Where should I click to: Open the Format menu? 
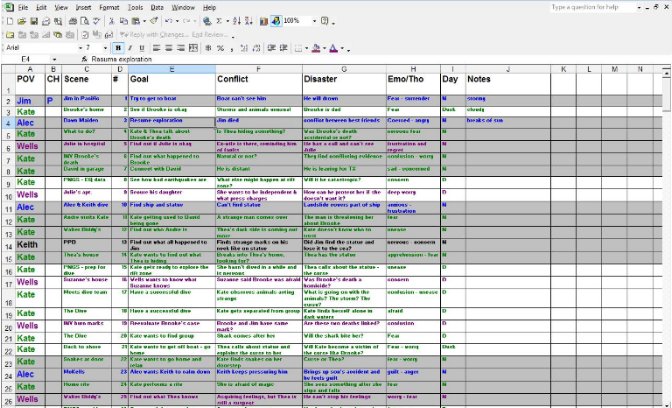point(109,7)
